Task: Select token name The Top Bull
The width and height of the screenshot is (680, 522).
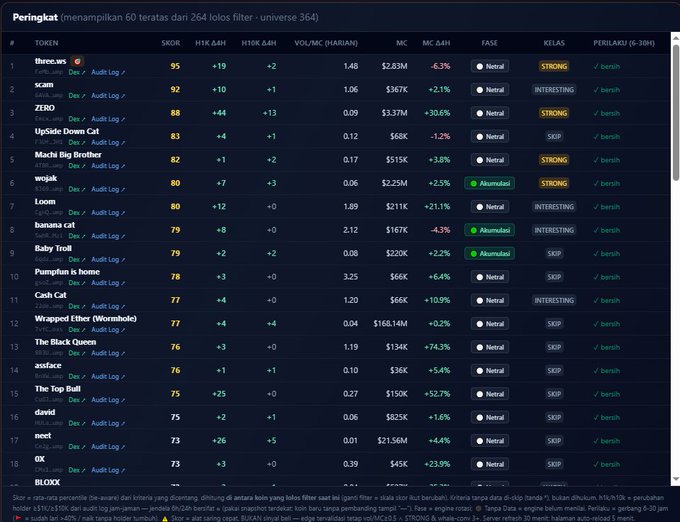Action: pyautogui.click(x=58, y=389)
